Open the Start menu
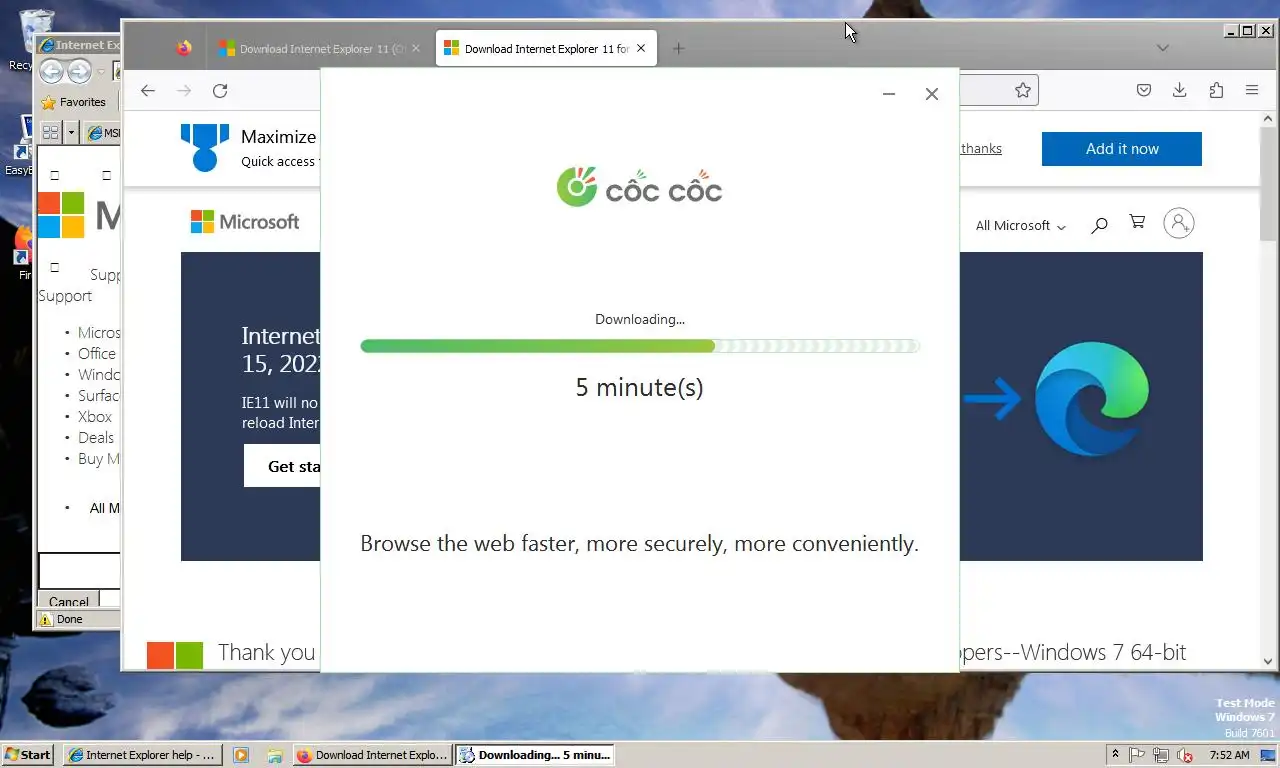This screenshot has width=1280, height=768. 28,755
